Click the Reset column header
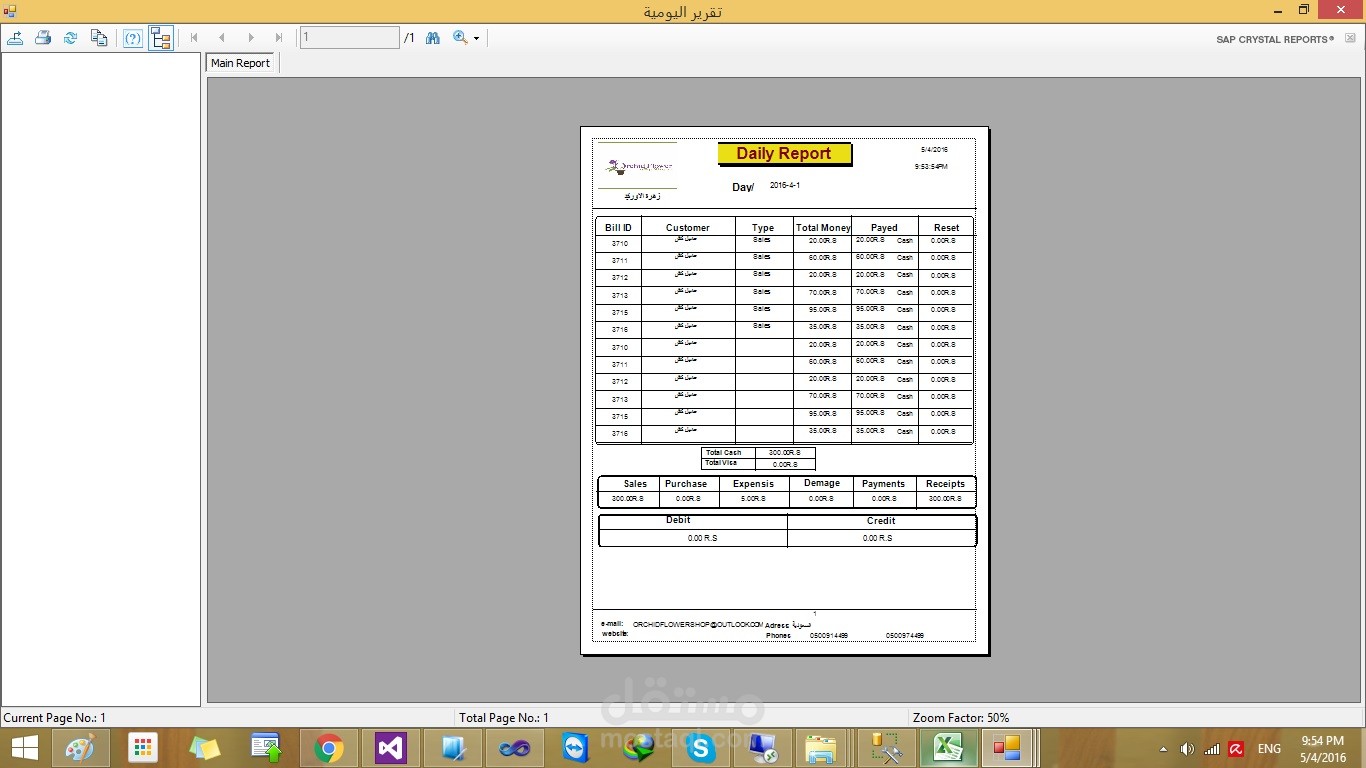The height and width of the screenshot is (768, 1366). (x=946, y=228)
